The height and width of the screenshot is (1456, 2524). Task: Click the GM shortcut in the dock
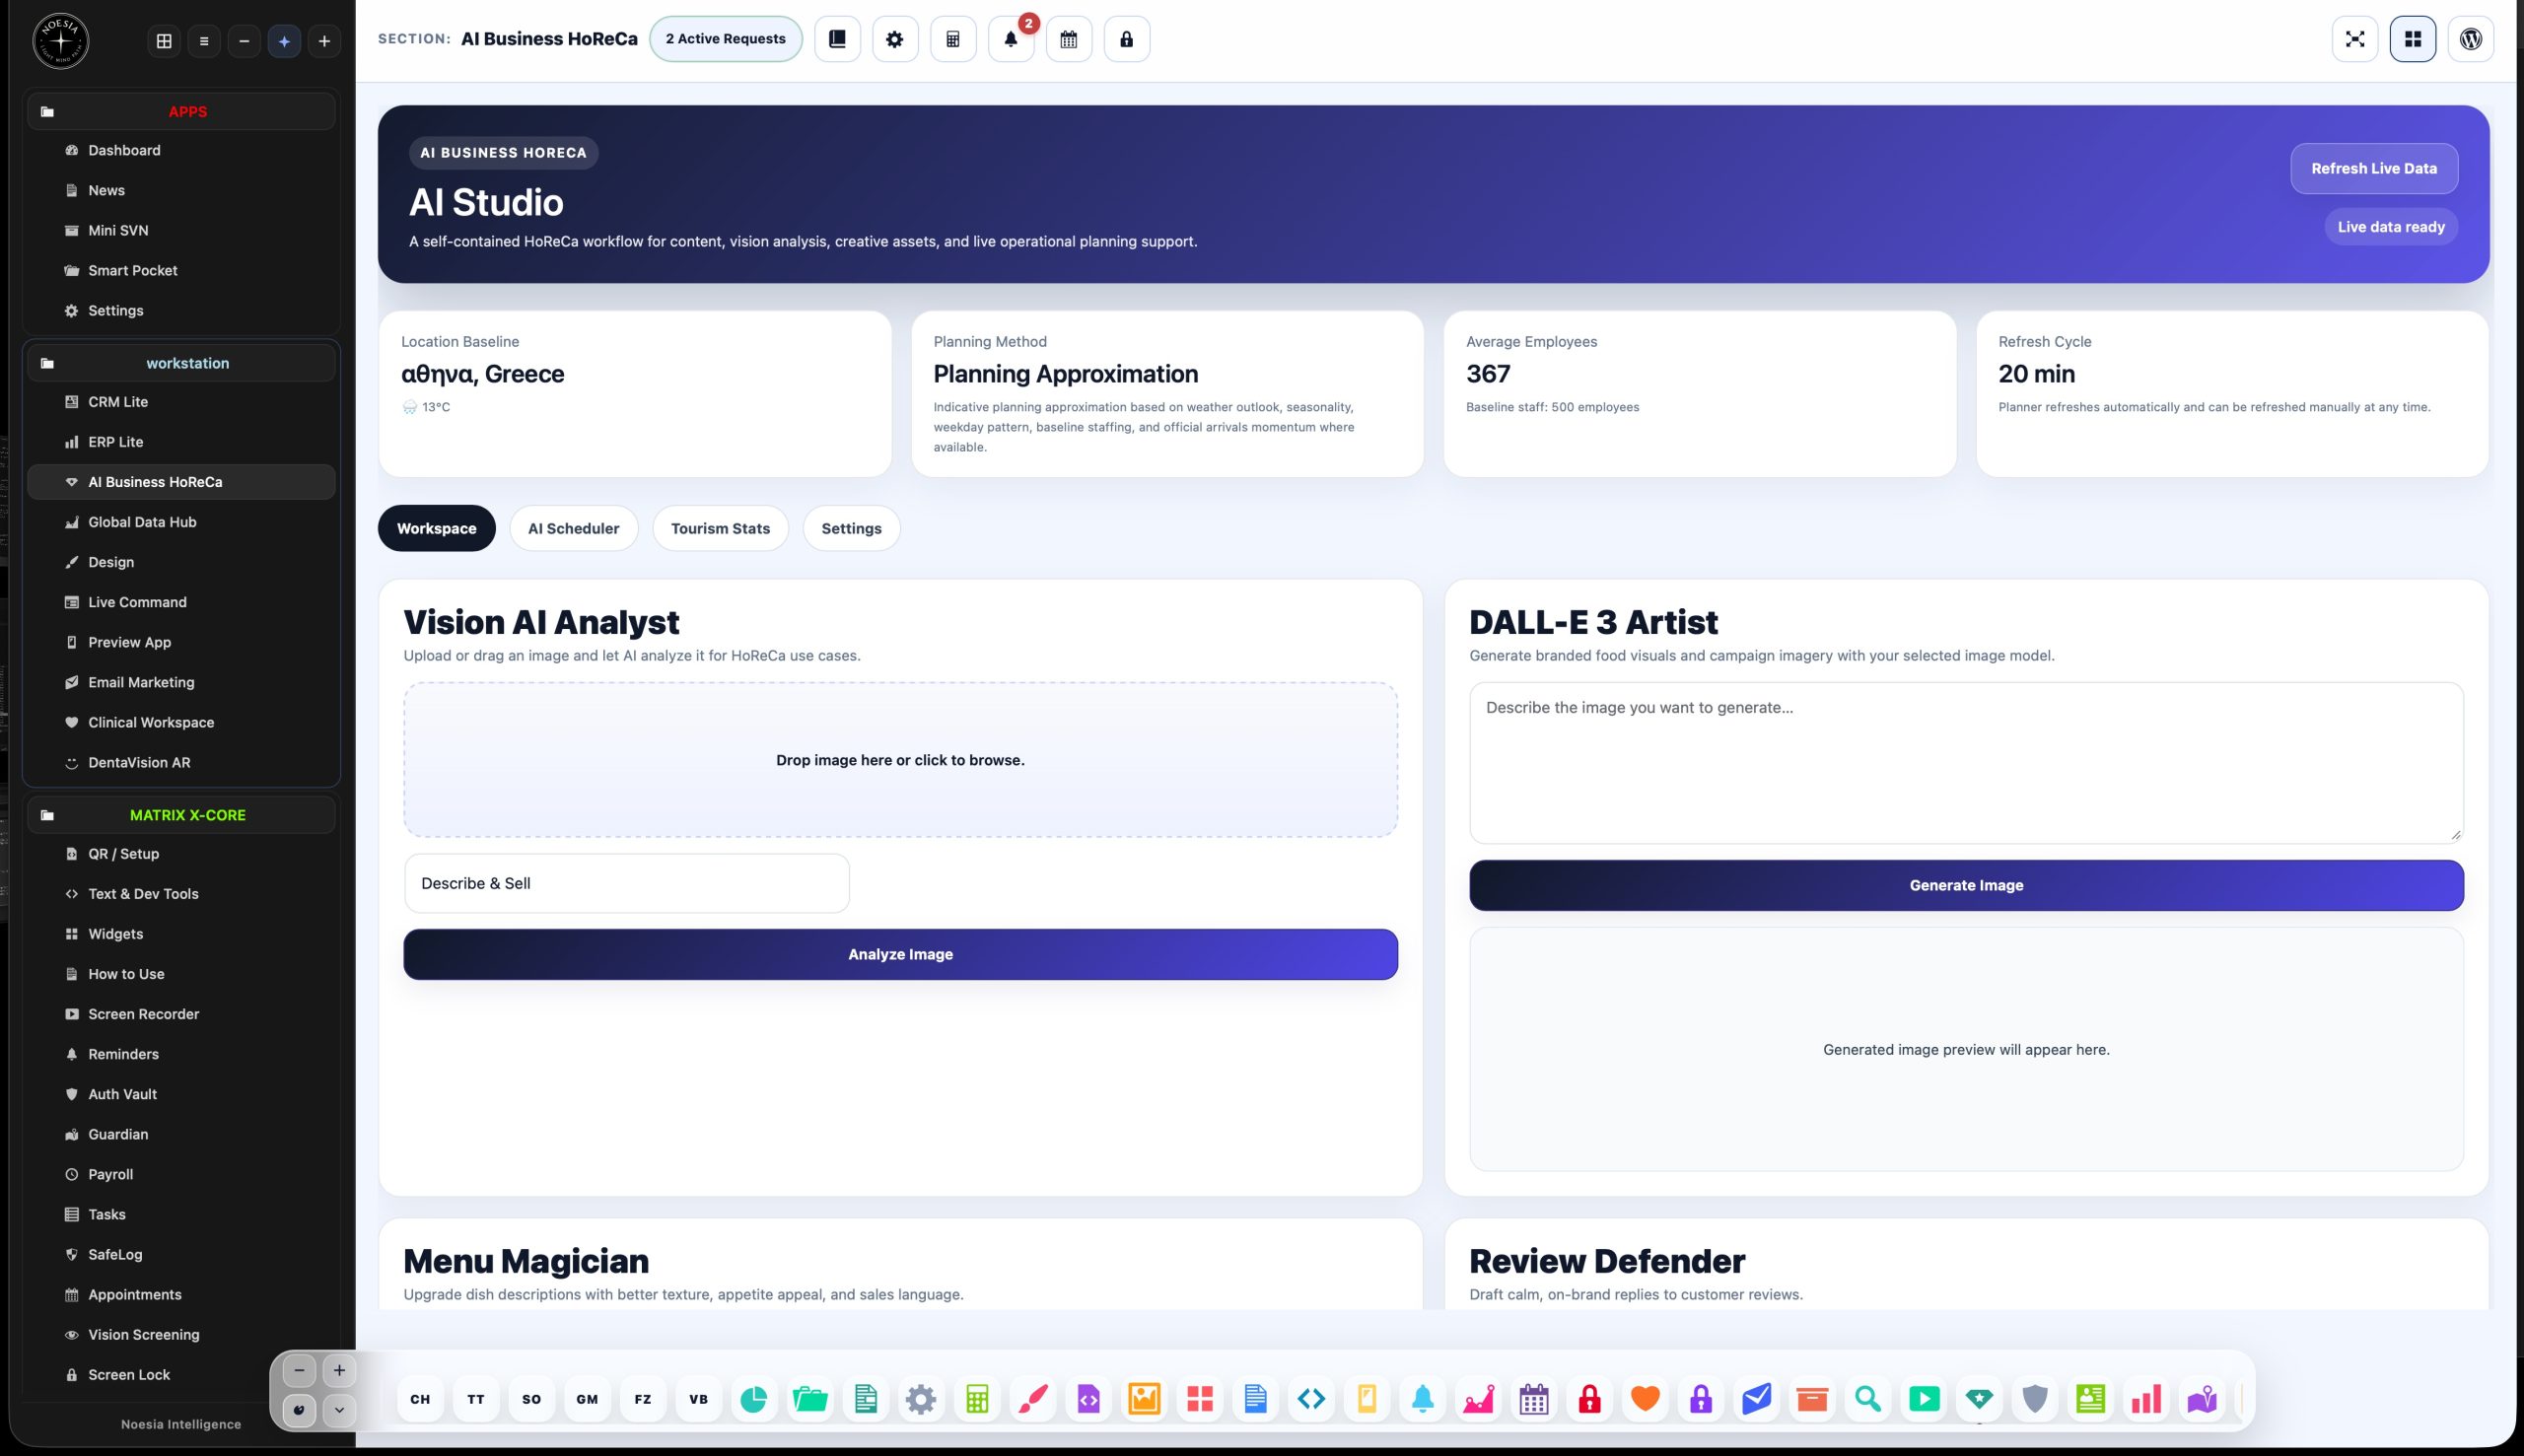(587, 1399)
